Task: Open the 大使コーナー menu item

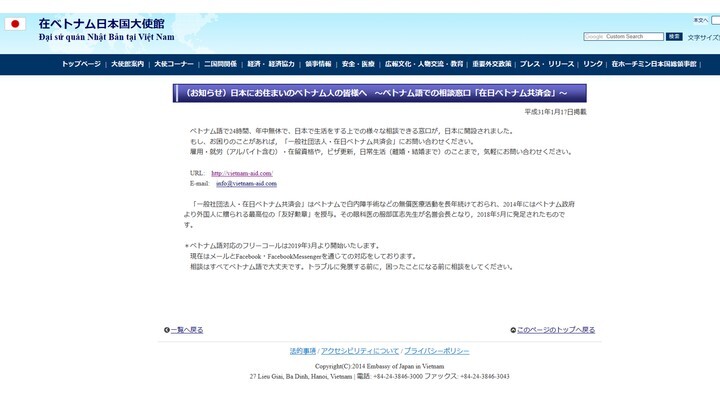Action: (x=174, y=64)
